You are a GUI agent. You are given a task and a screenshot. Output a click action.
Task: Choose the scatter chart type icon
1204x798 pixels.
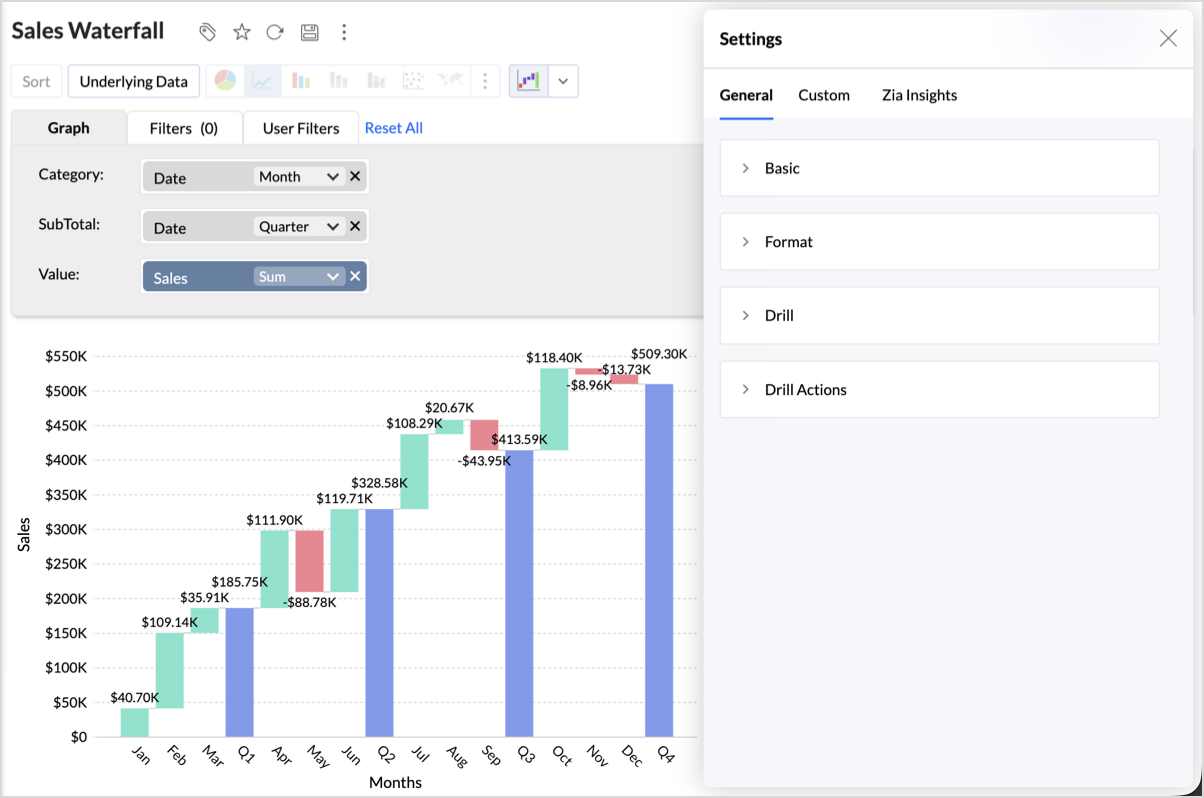point(412,81)
